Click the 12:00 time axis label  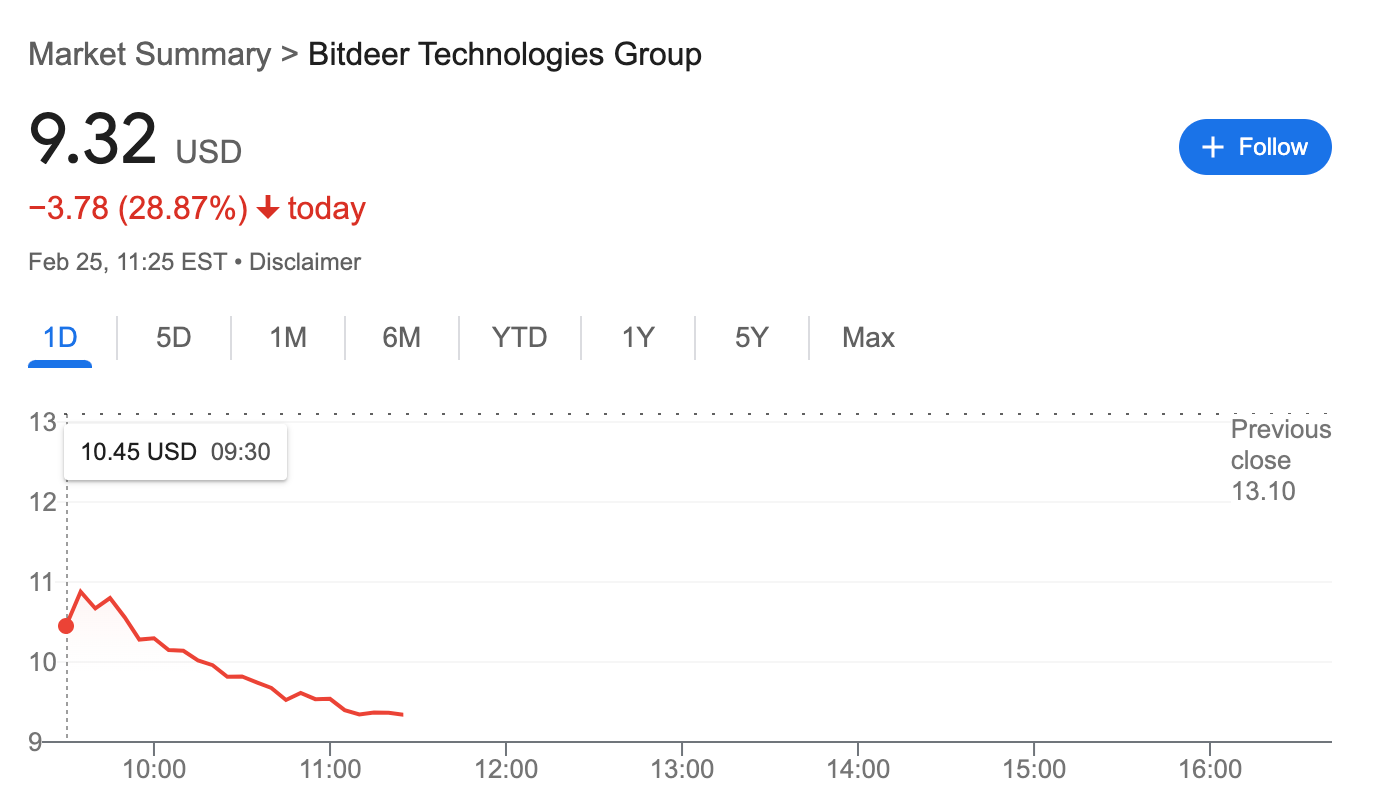click(505, 770)
